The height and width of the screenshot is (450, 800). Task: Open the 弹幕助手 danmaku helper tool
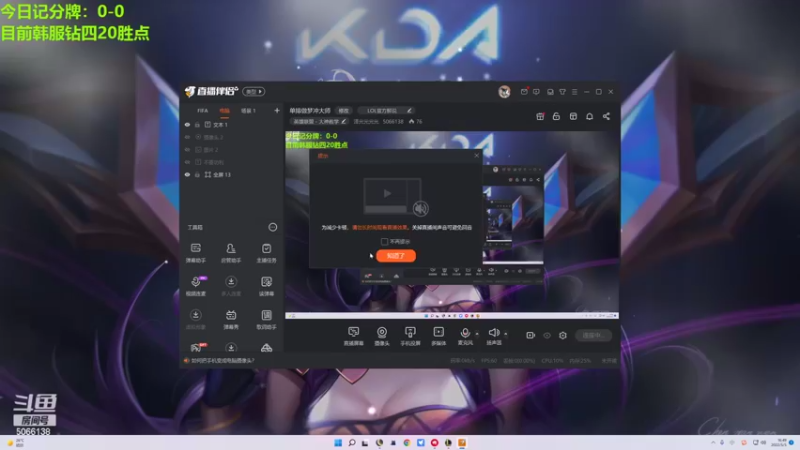195,253
